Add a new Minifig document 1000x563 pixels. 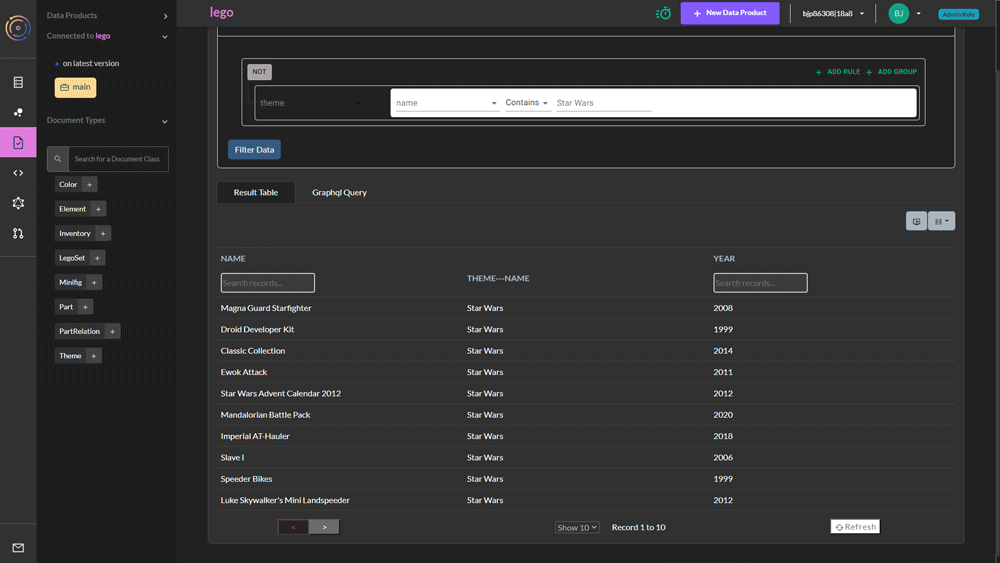[94, 282]
